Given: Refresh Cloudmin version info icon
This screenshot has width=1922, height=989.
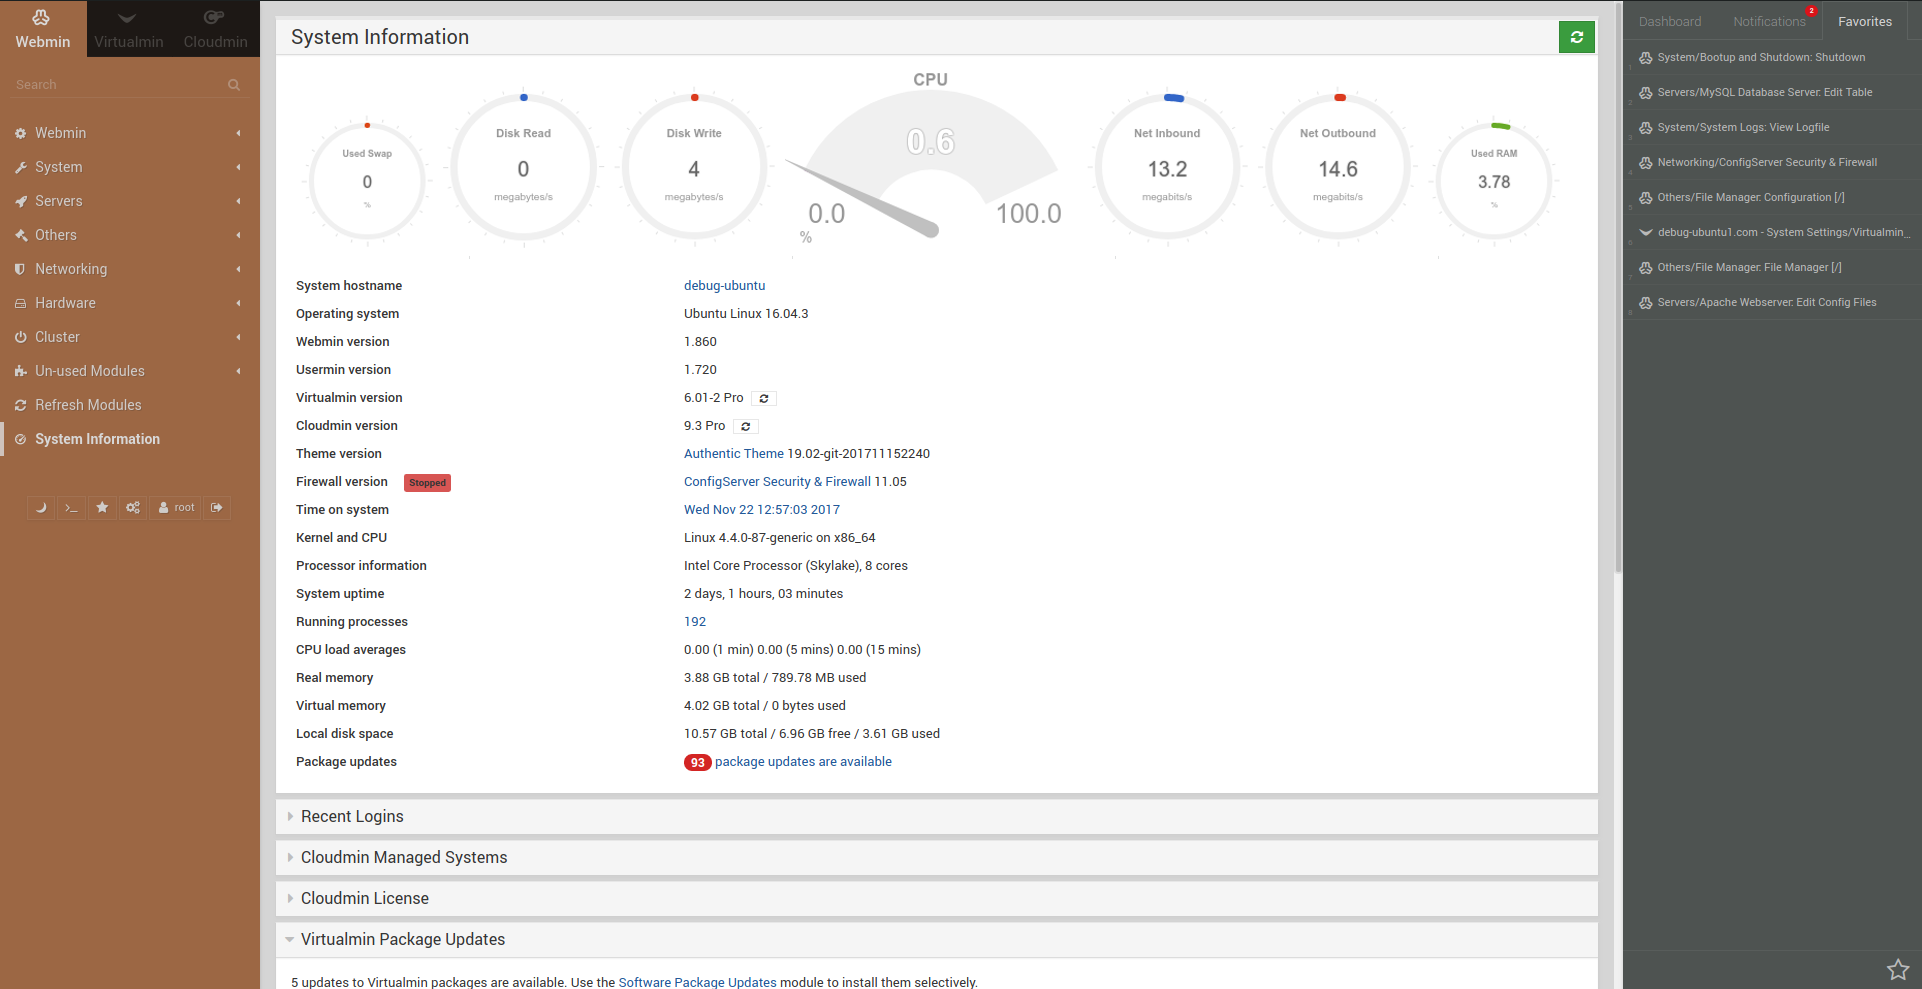Looking at the screenshot, I should click(x=746, y=426).
